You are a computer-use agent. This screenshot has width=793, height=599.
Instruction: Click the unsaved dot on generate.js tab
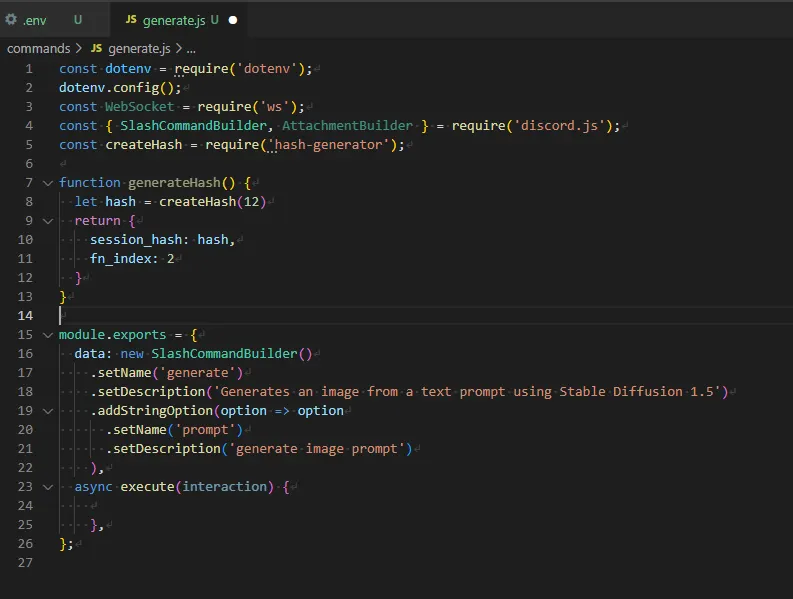[233, 20]
